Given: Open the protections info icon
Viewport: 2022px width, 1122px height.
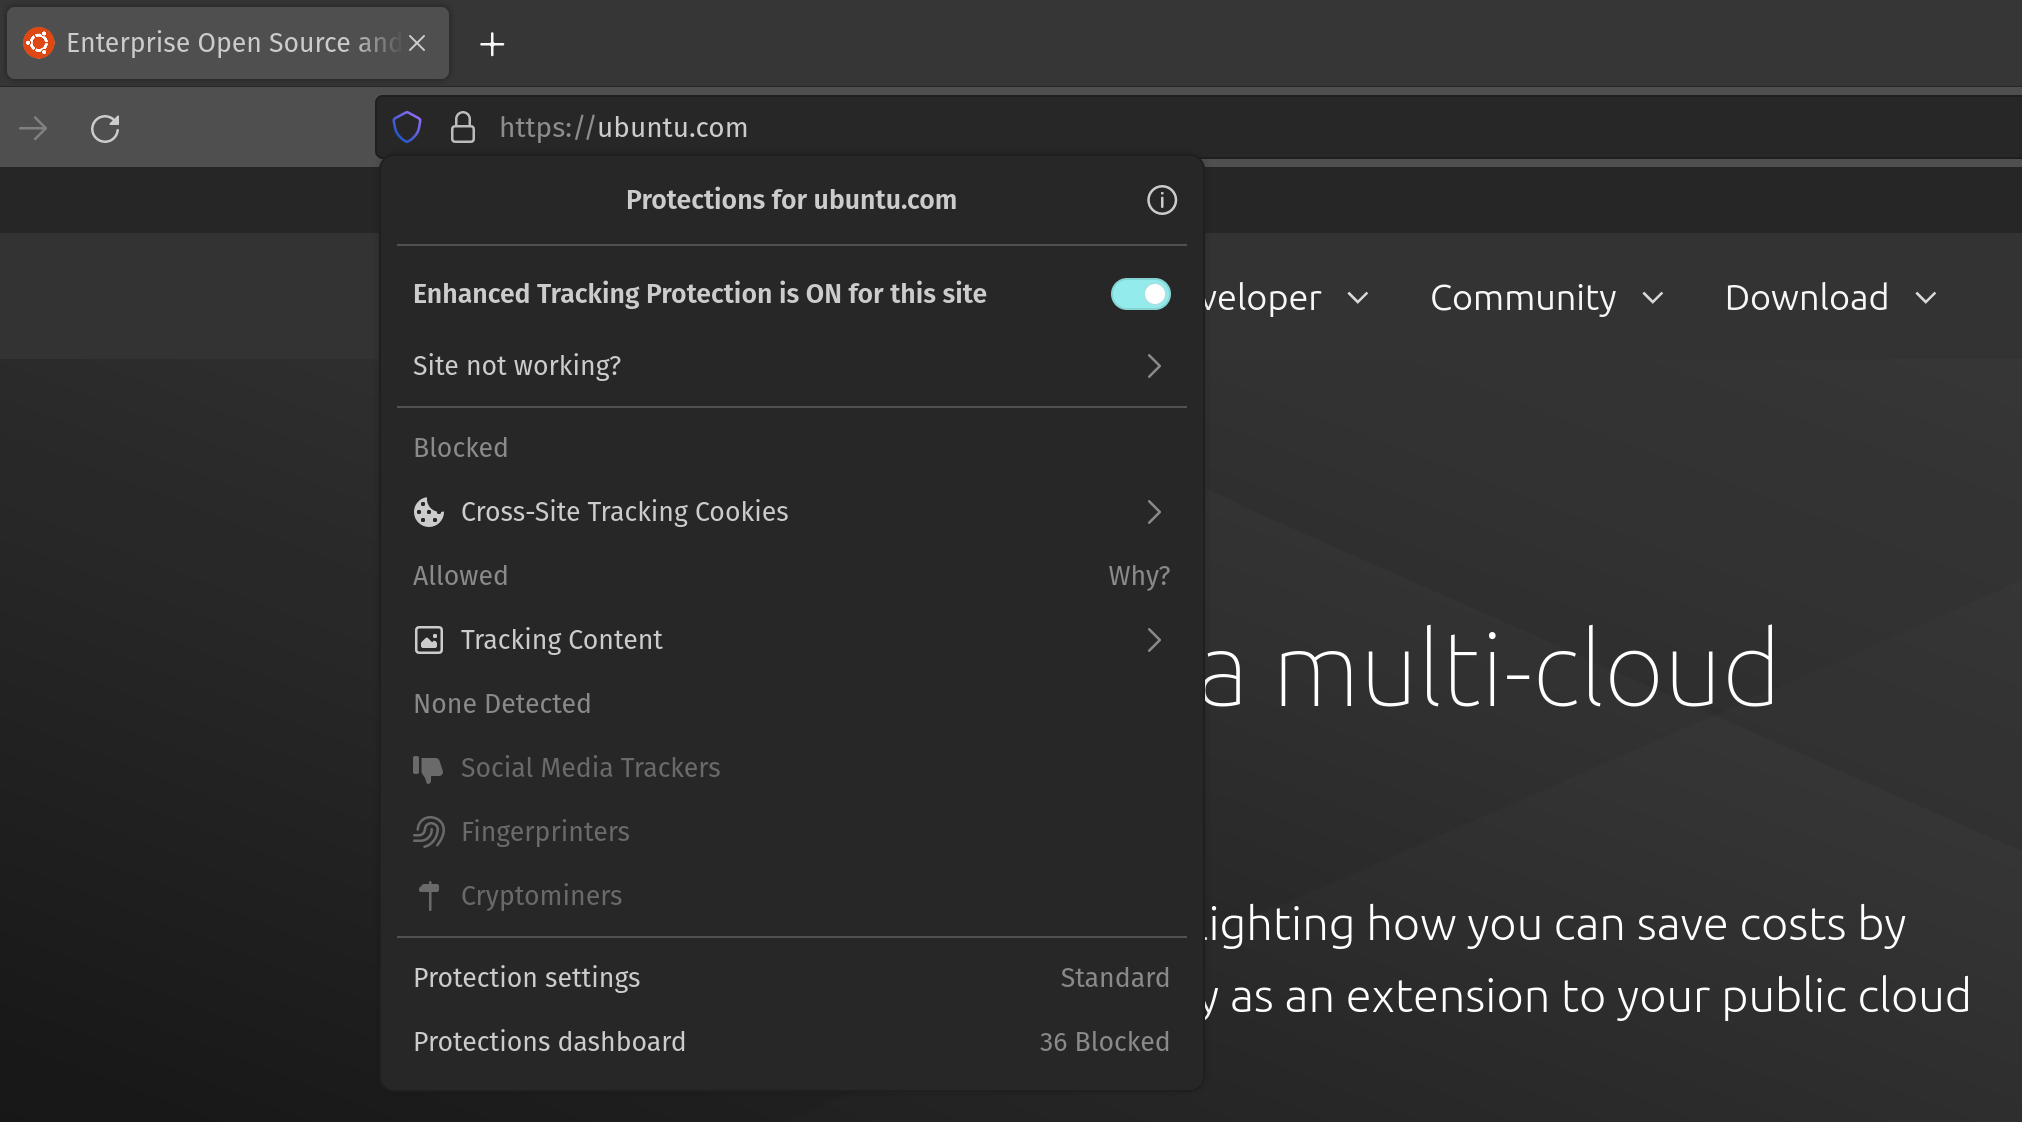Looking at the screenshot, I should coord(1161,200).
